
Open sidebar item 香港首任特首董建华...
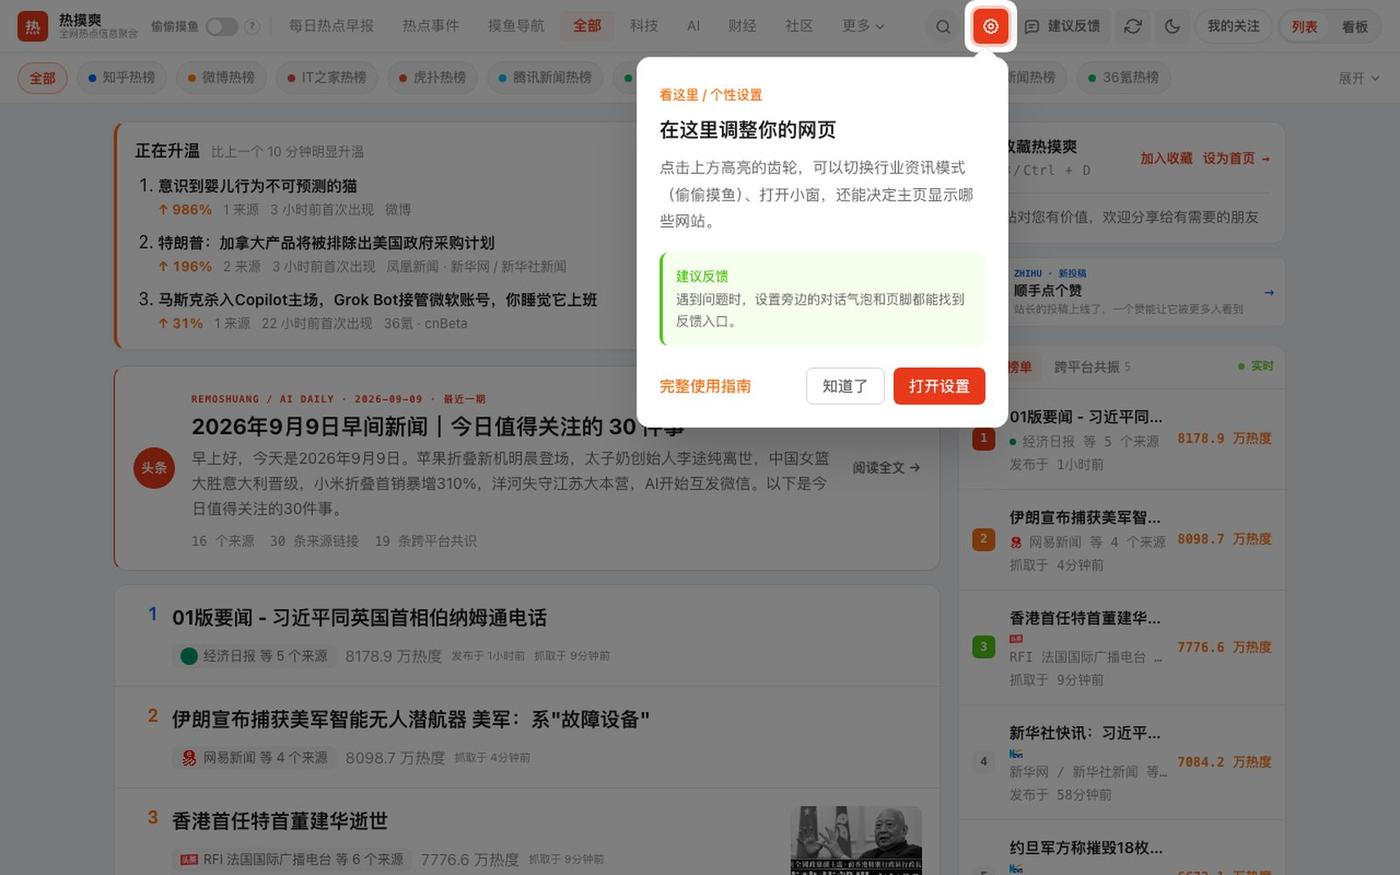point(1085,618)
